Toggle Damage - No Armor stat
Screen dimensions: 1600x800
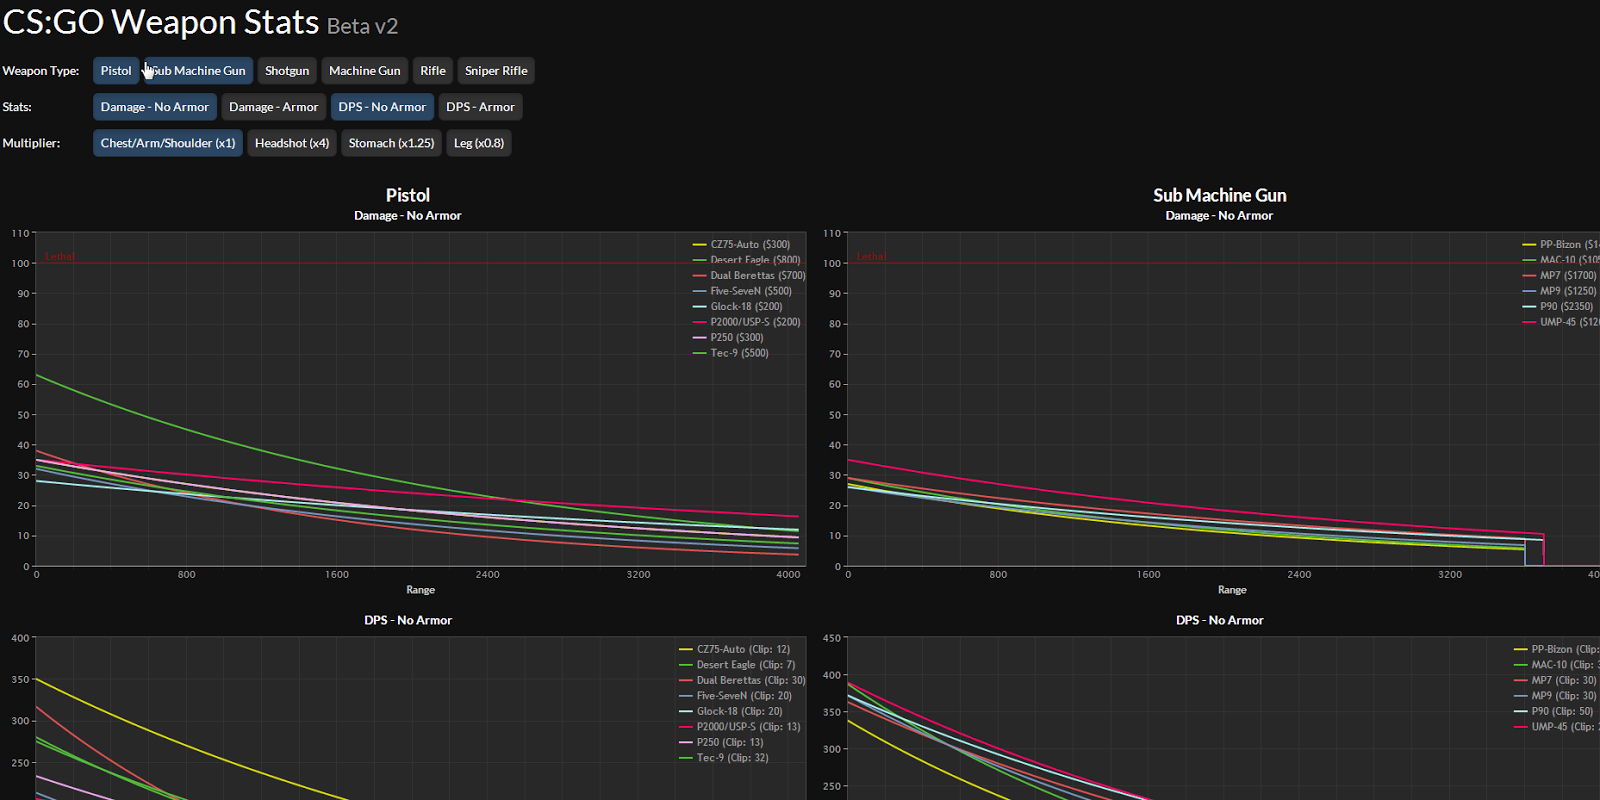pos(155,107)
